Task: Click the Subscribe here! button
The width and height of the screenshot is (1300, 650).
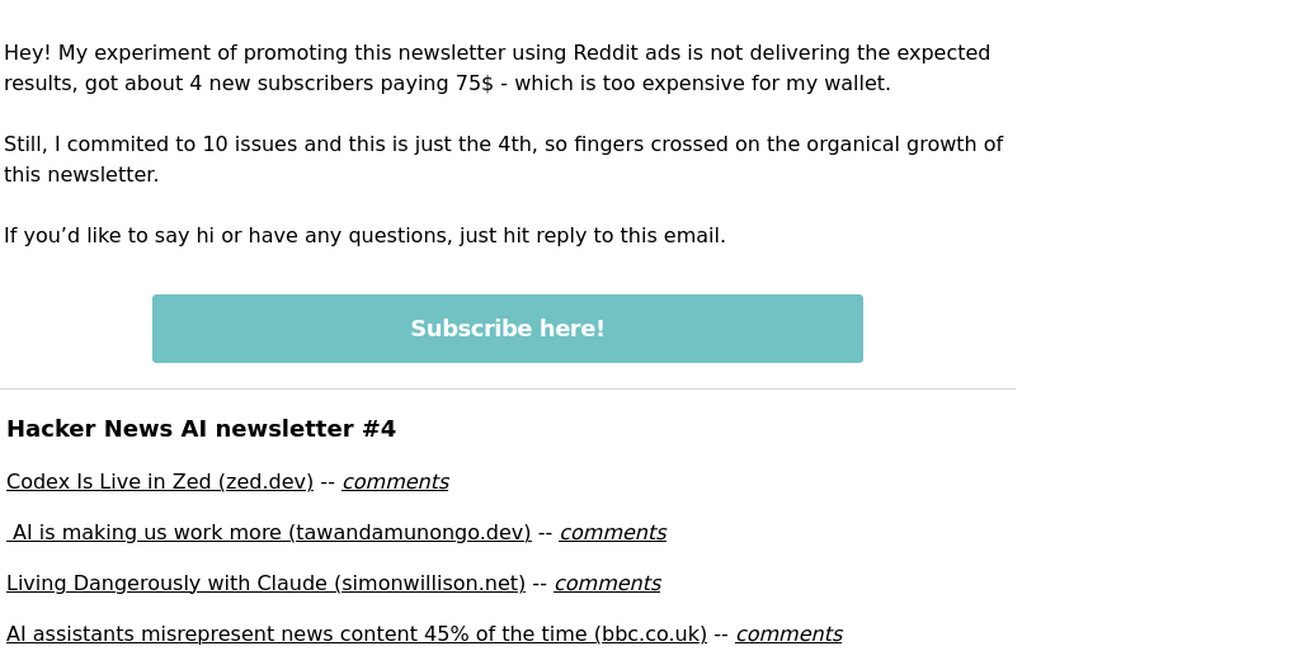Action: pos(507,329)
